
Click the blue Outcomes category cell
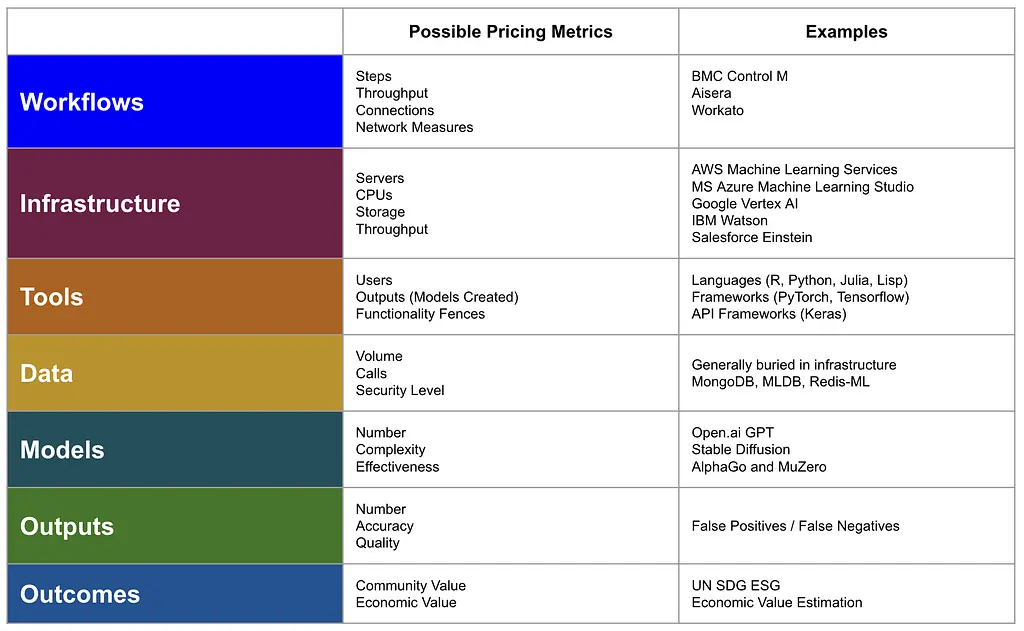pos(175,594)
